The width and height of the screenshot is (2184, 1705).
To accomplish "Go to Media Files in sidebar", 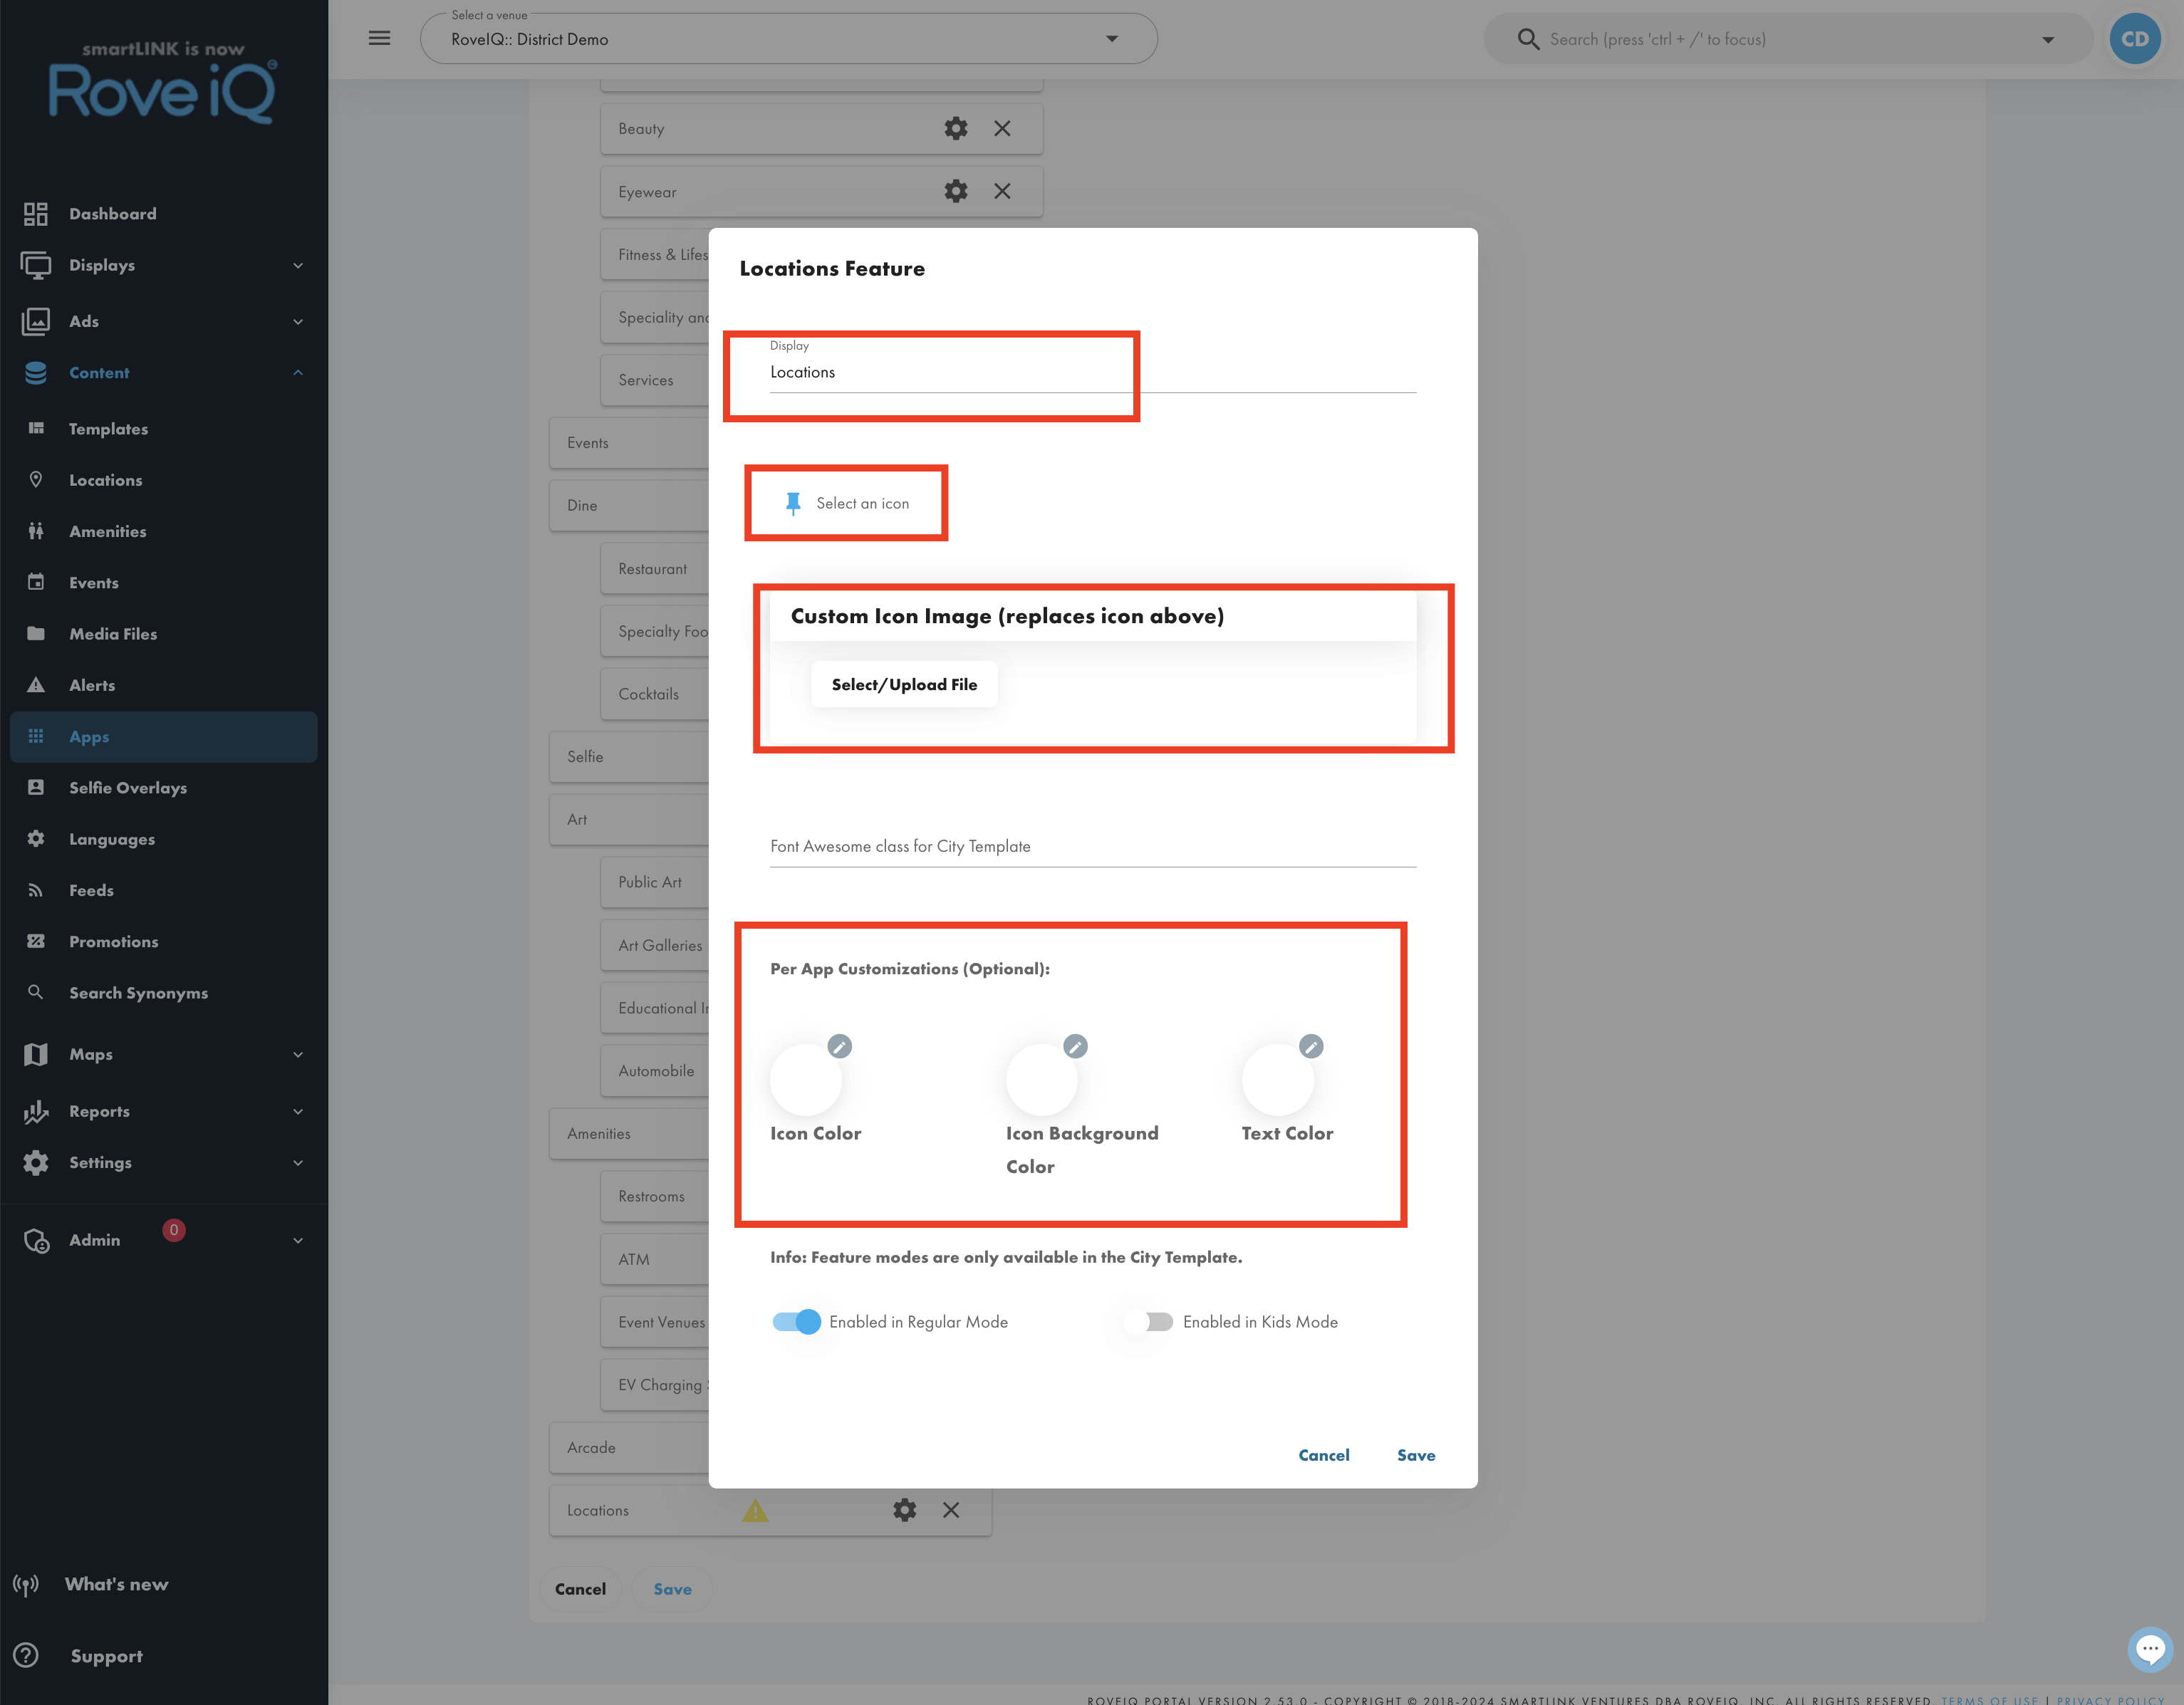I will (x=163, y=634).
